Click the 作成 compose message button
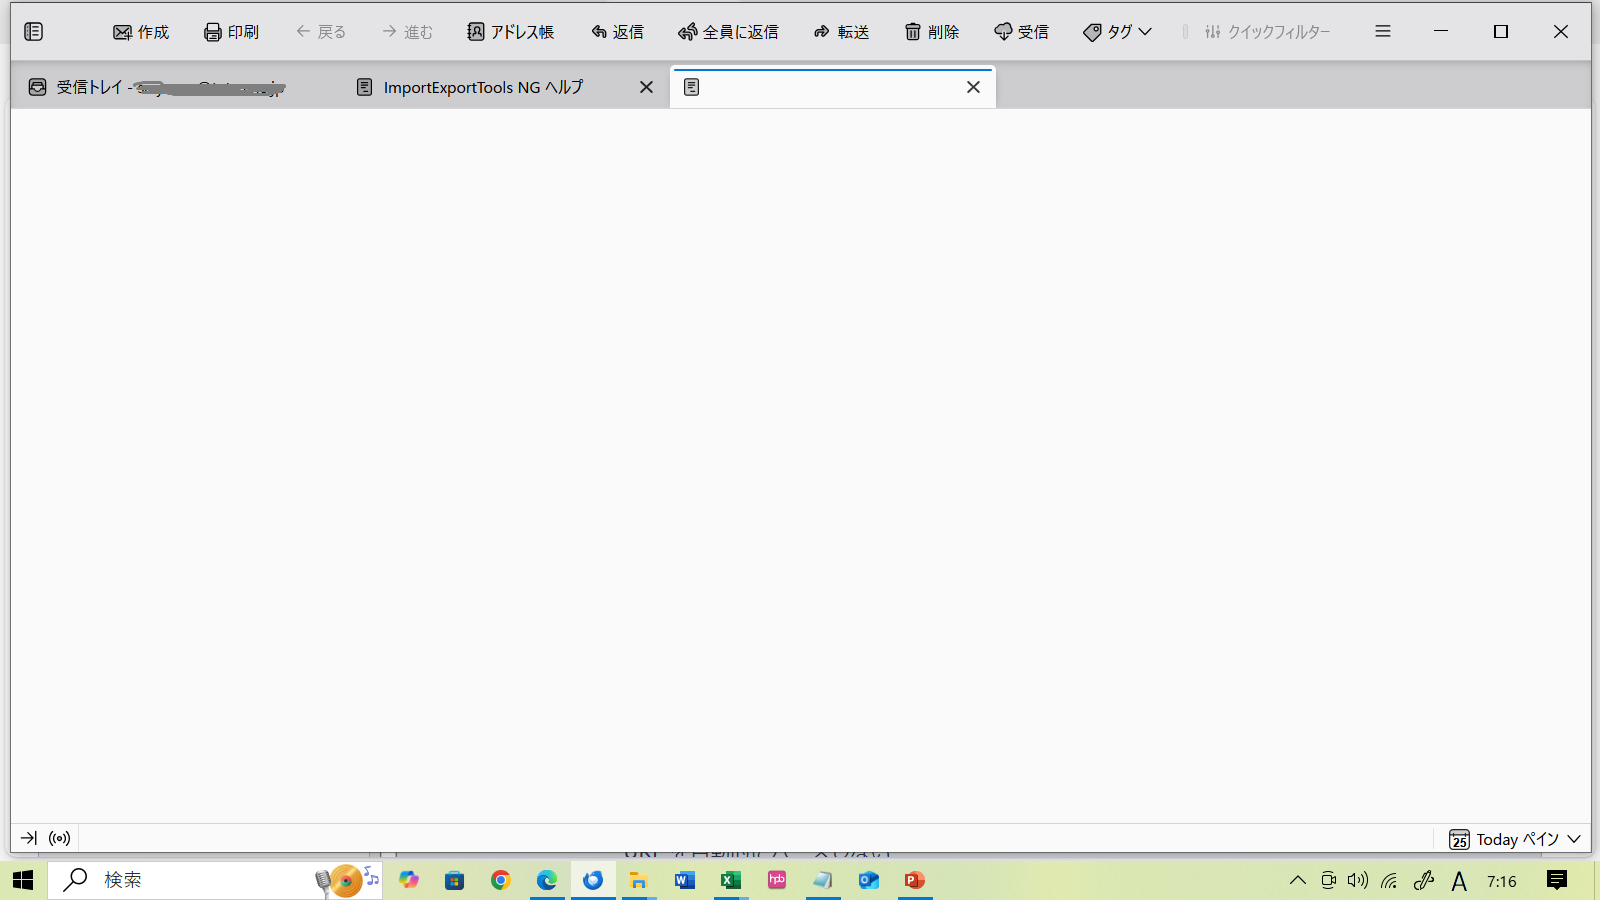This screenshot has width=1600, height=900. (x=141, y=32)
